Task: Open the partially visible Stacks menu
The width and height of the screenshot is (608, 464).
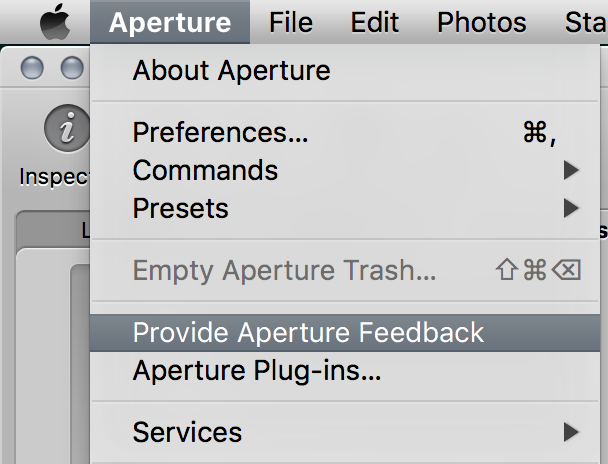Action: pyautogui.click(x=585, y=22)
